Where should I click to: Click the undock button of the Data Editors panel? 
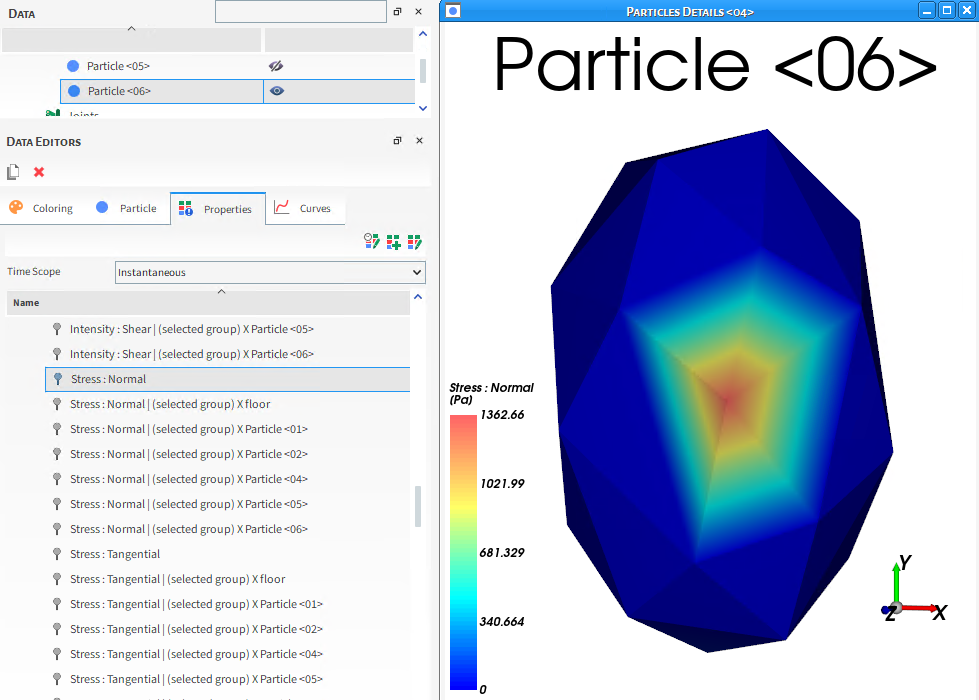397,140
